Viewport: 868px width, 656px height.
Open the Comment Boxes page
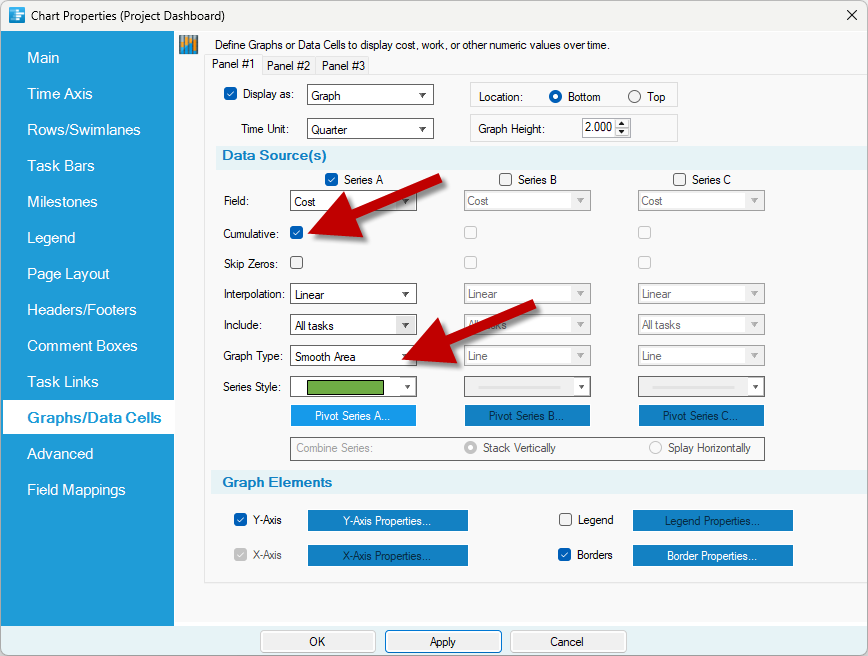click(x=82, y=345)
